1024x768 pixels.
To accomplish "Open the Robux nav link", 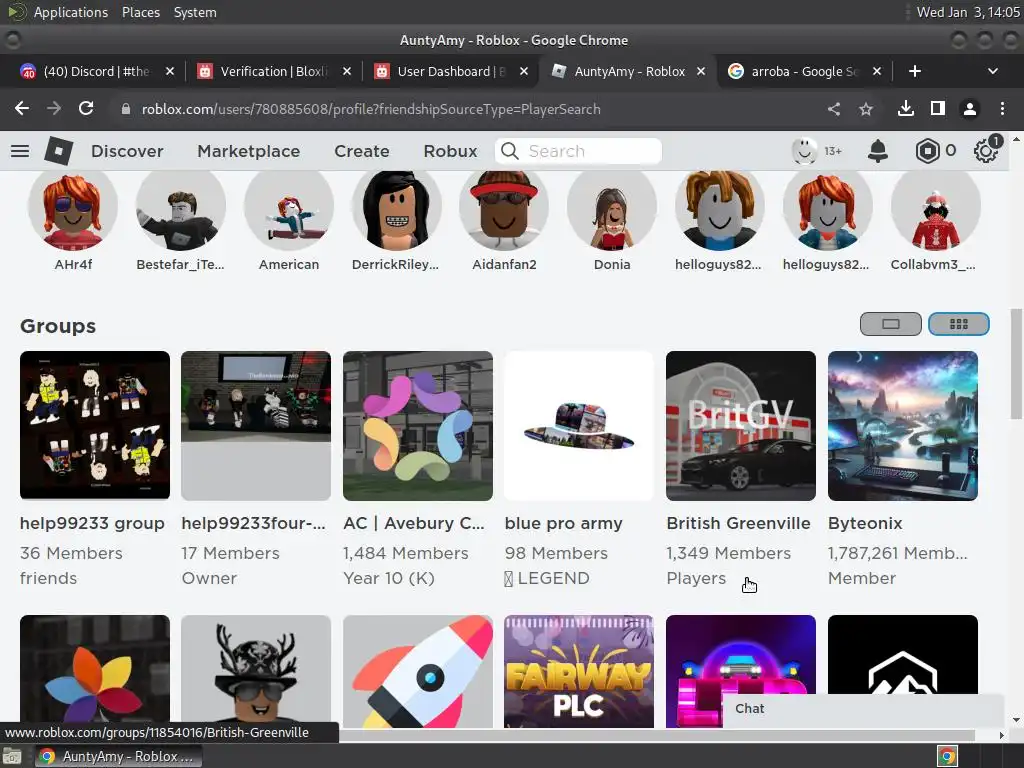I will click(451, 151).
